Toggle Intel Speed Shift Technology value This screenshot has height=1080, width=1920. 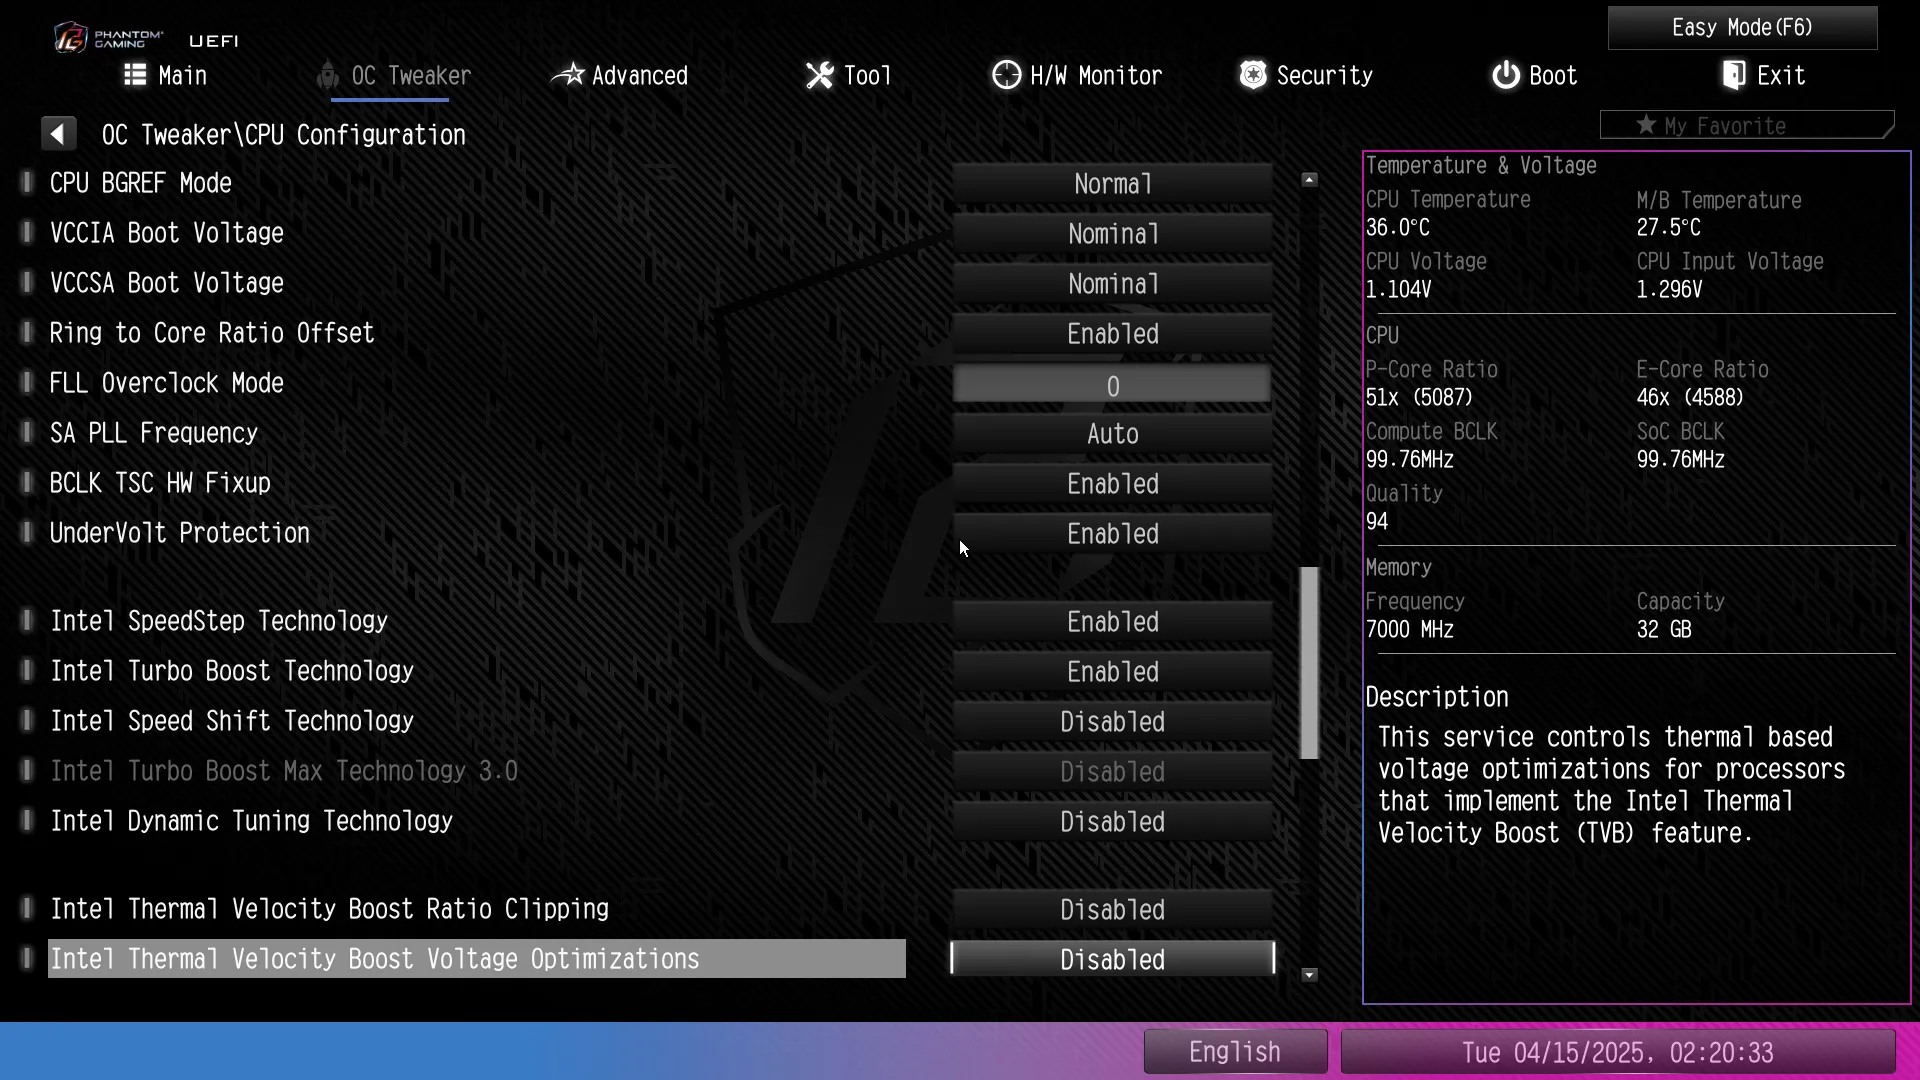pyautogui.click(x=1112, y=722)
